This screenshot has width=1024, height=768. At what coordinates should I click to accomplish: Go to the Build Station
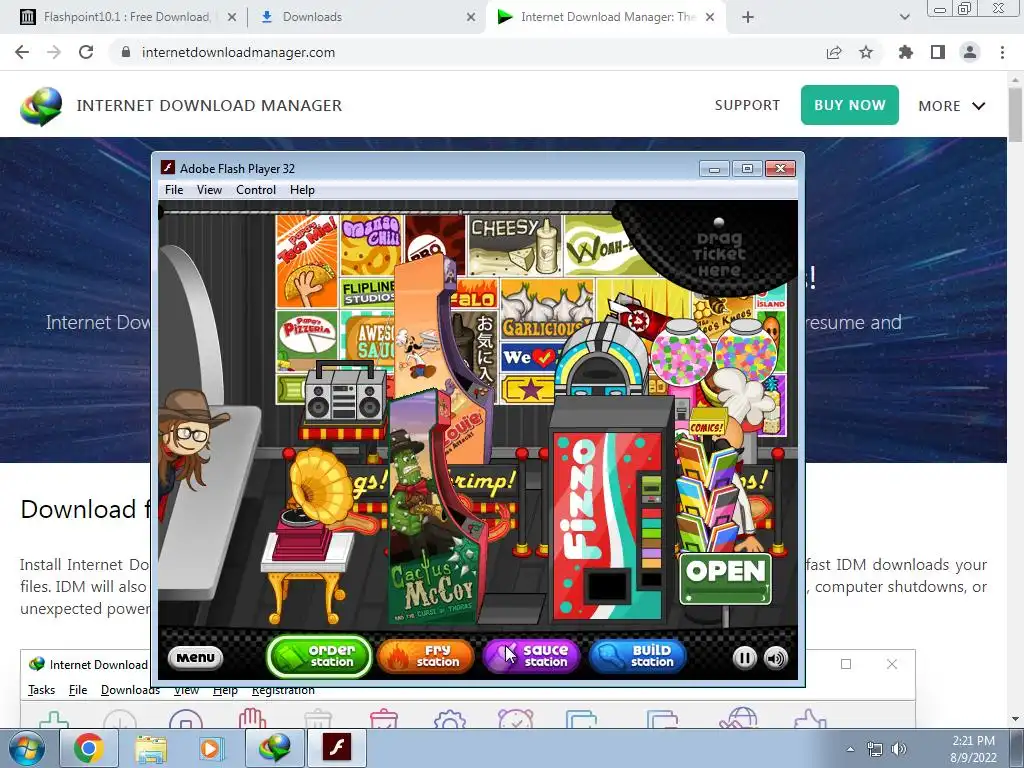tap(637, 656)
